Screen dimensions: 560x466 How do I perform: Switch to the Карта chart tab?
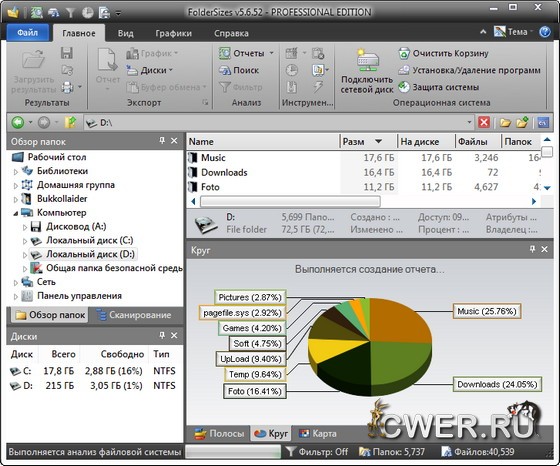pos(318,434)
